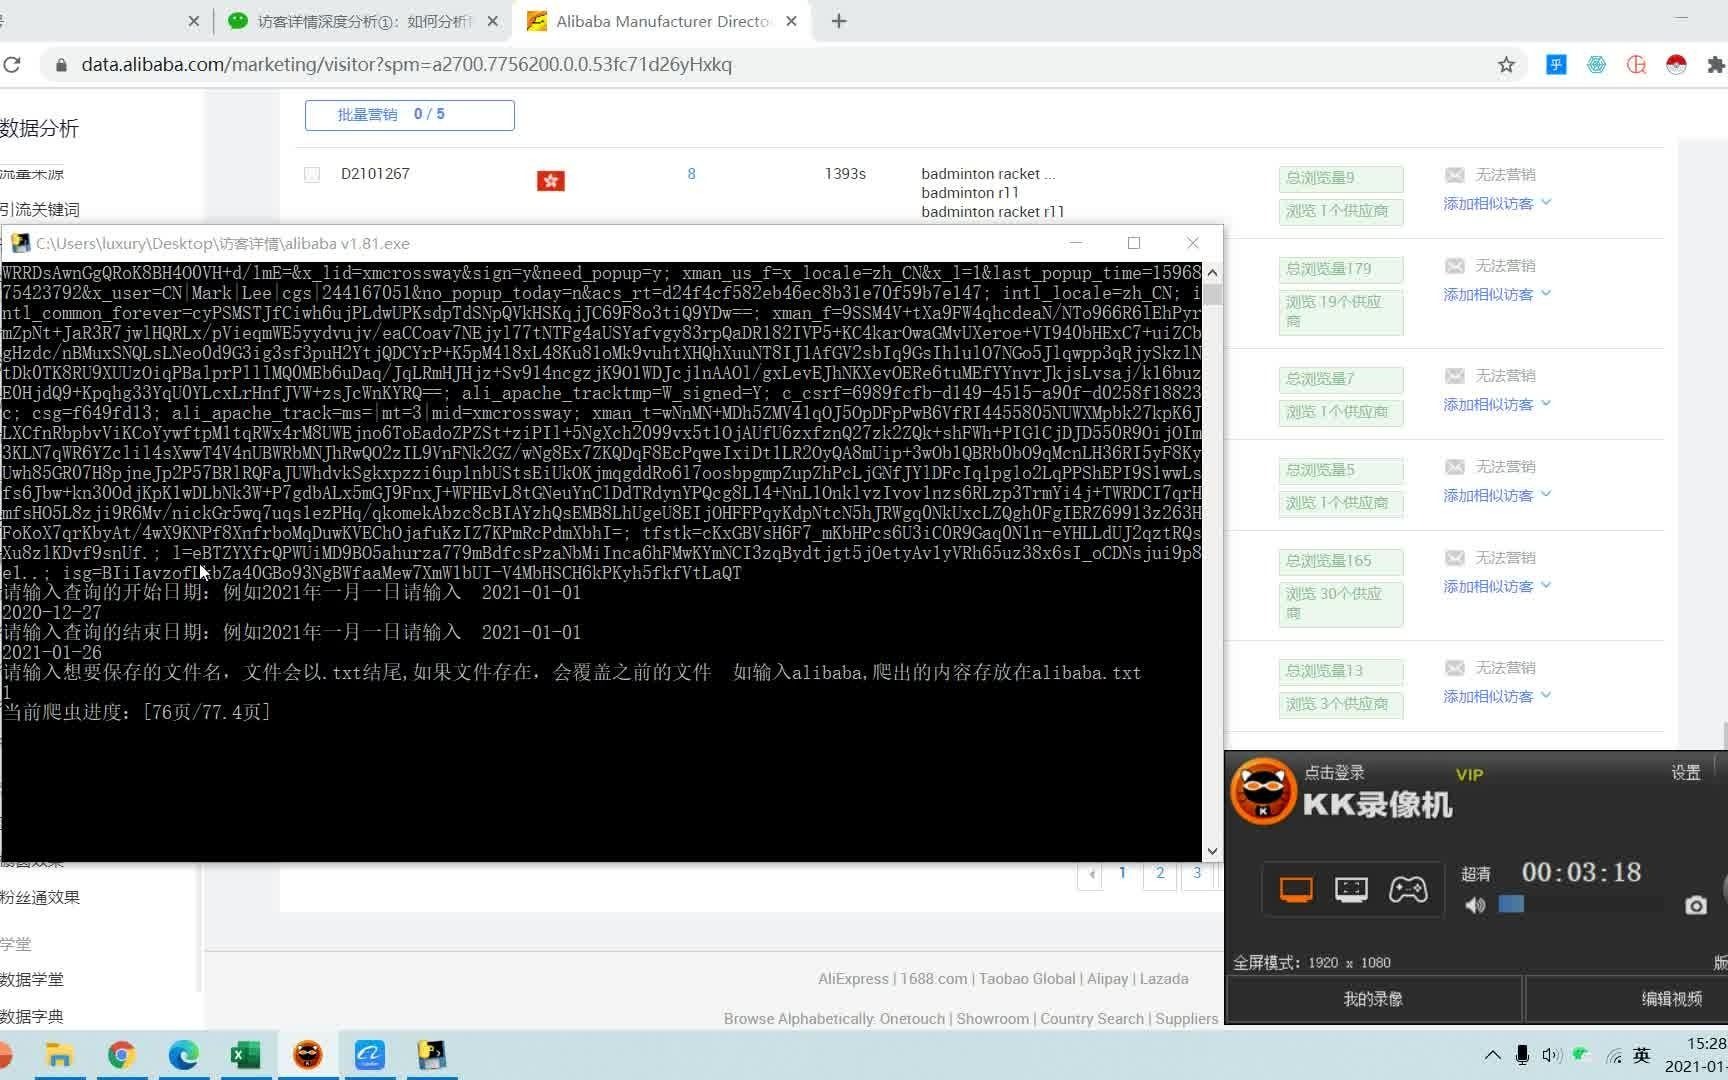Click the blue translate extension icon

coord(1556,65)
